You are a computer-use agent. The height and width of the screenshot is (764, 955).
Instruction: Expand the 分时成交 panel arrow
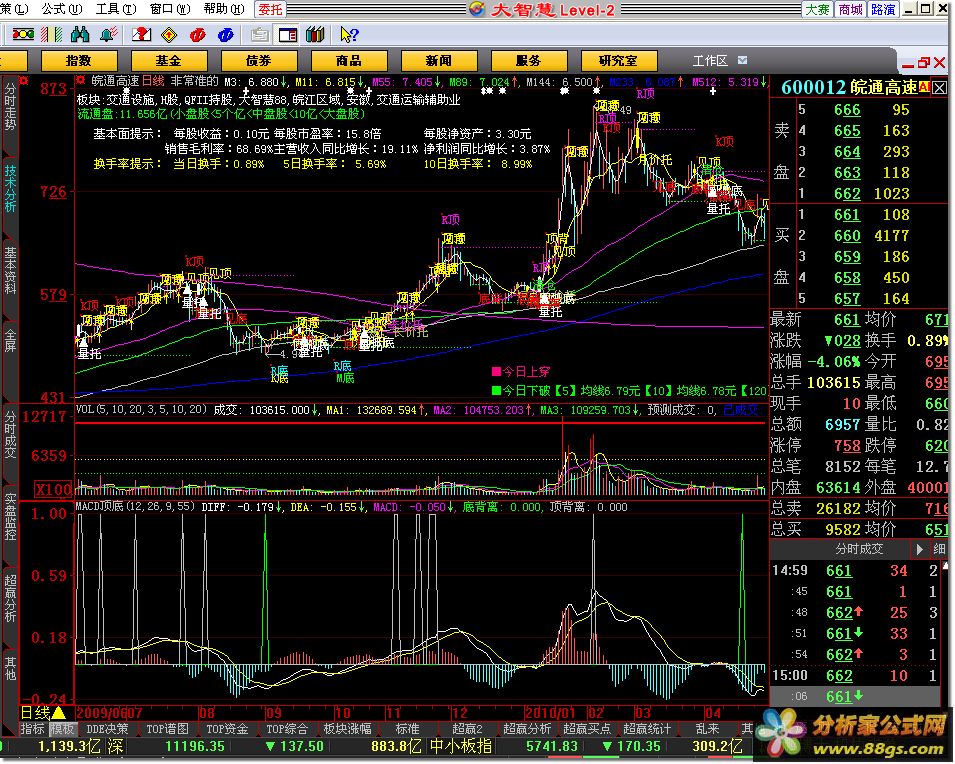[x=919, y=549]
